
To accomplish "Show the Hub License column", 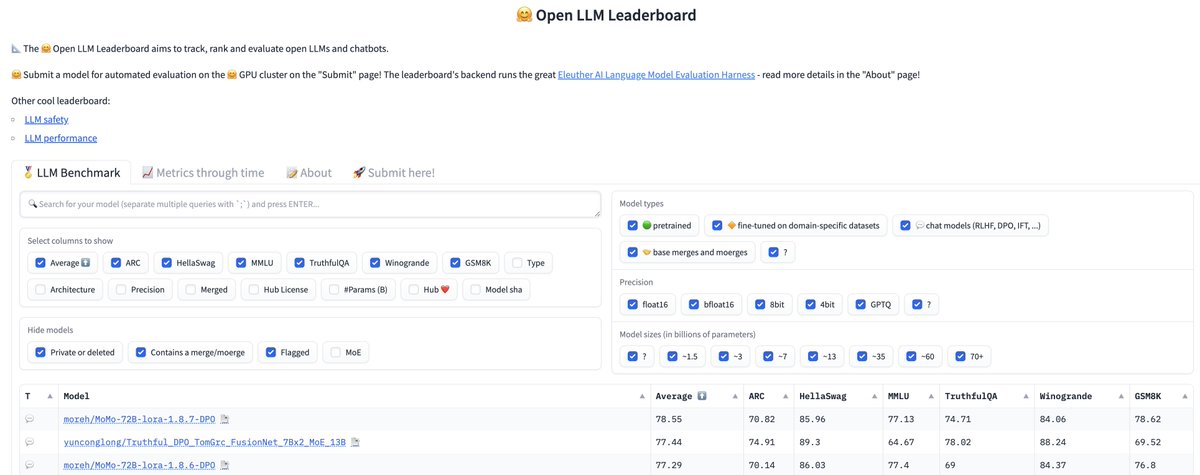I will 254,290.
